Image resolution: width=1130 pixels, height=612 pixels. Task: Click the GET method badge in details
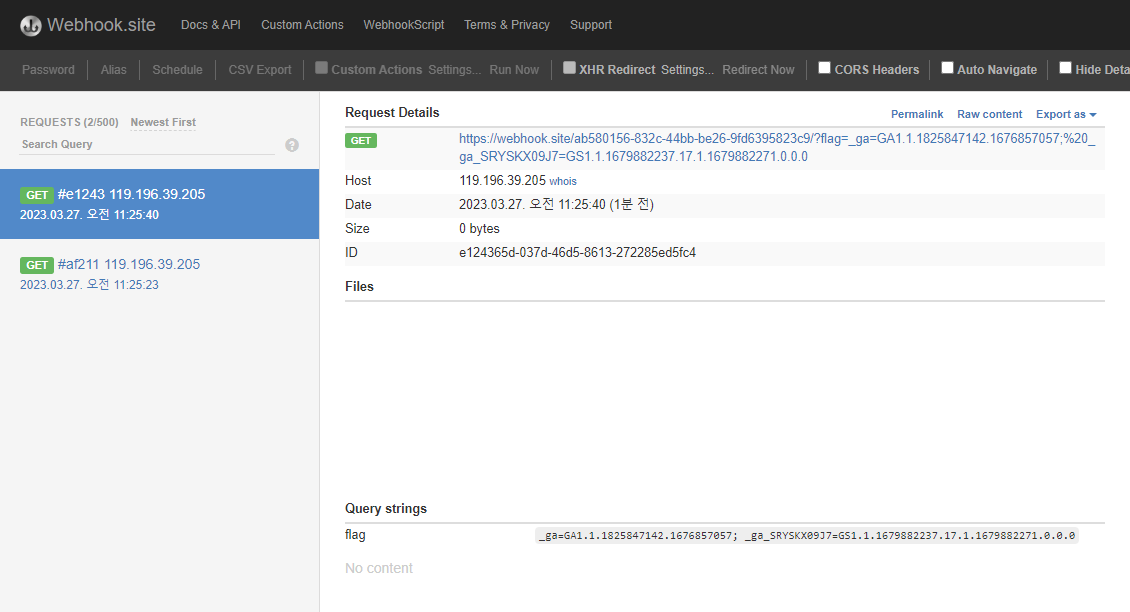point(361,141)
